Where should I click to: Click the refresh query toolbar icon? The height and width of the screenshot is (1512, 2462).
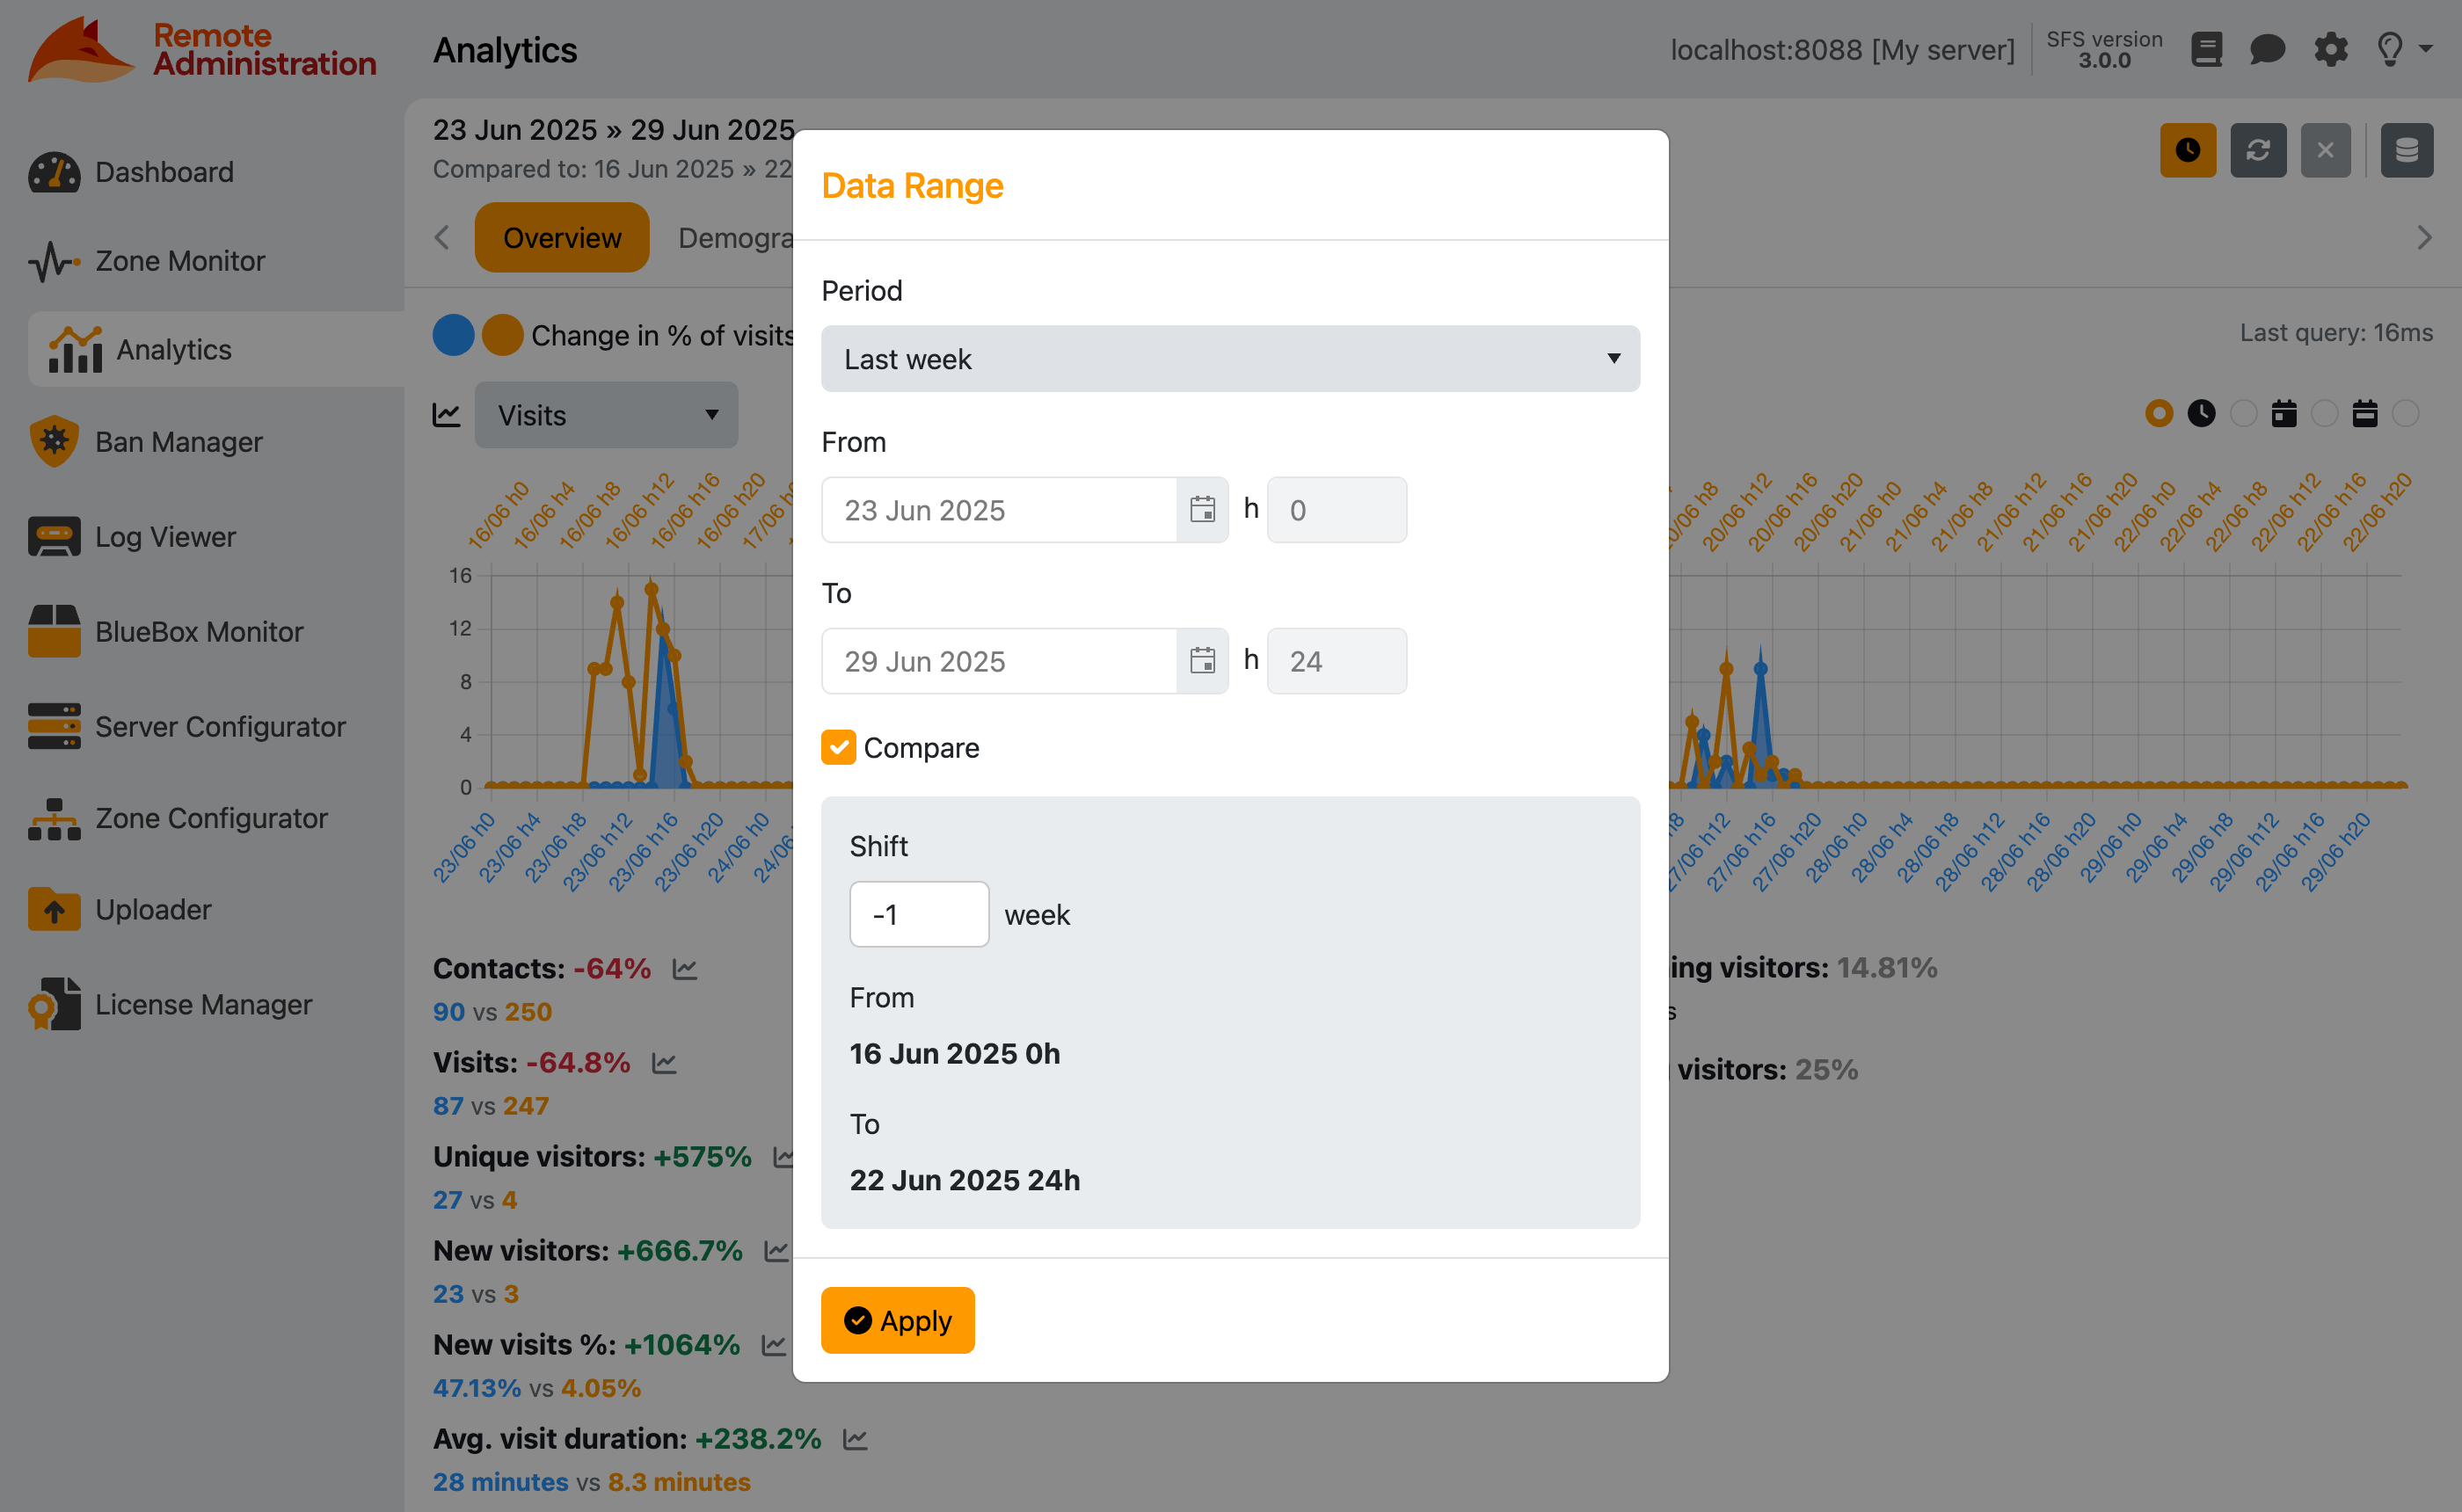pos(2258,150)
